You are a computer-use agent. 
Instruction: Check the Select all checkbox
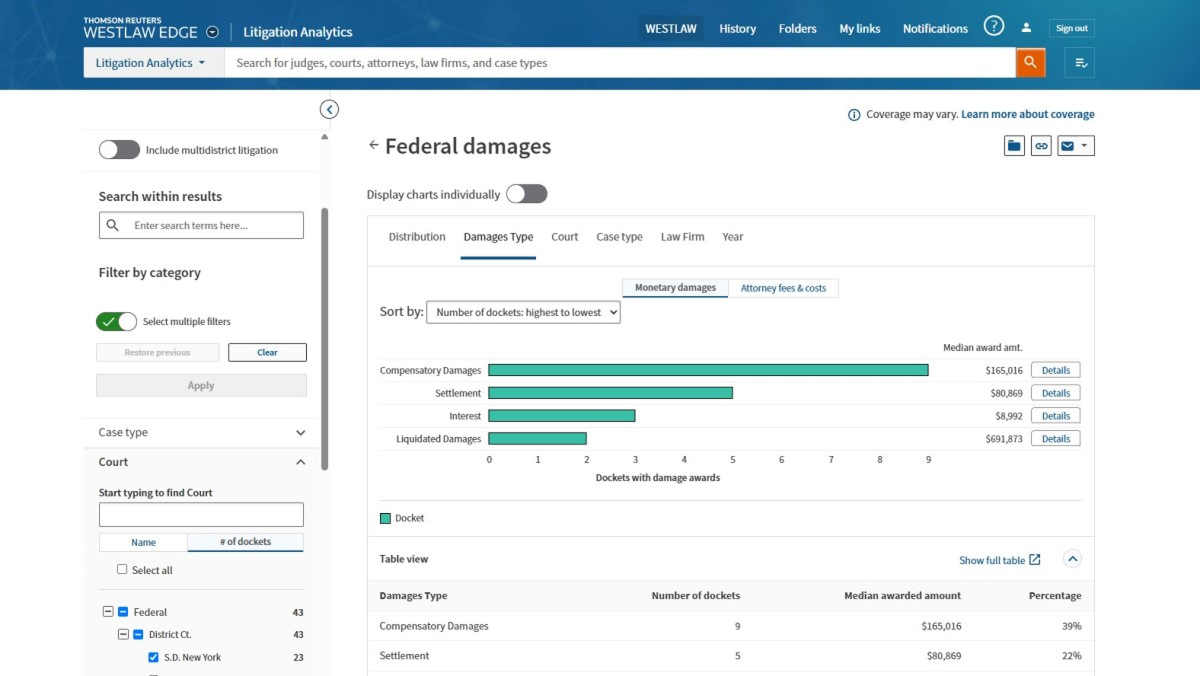pos(122,569)
